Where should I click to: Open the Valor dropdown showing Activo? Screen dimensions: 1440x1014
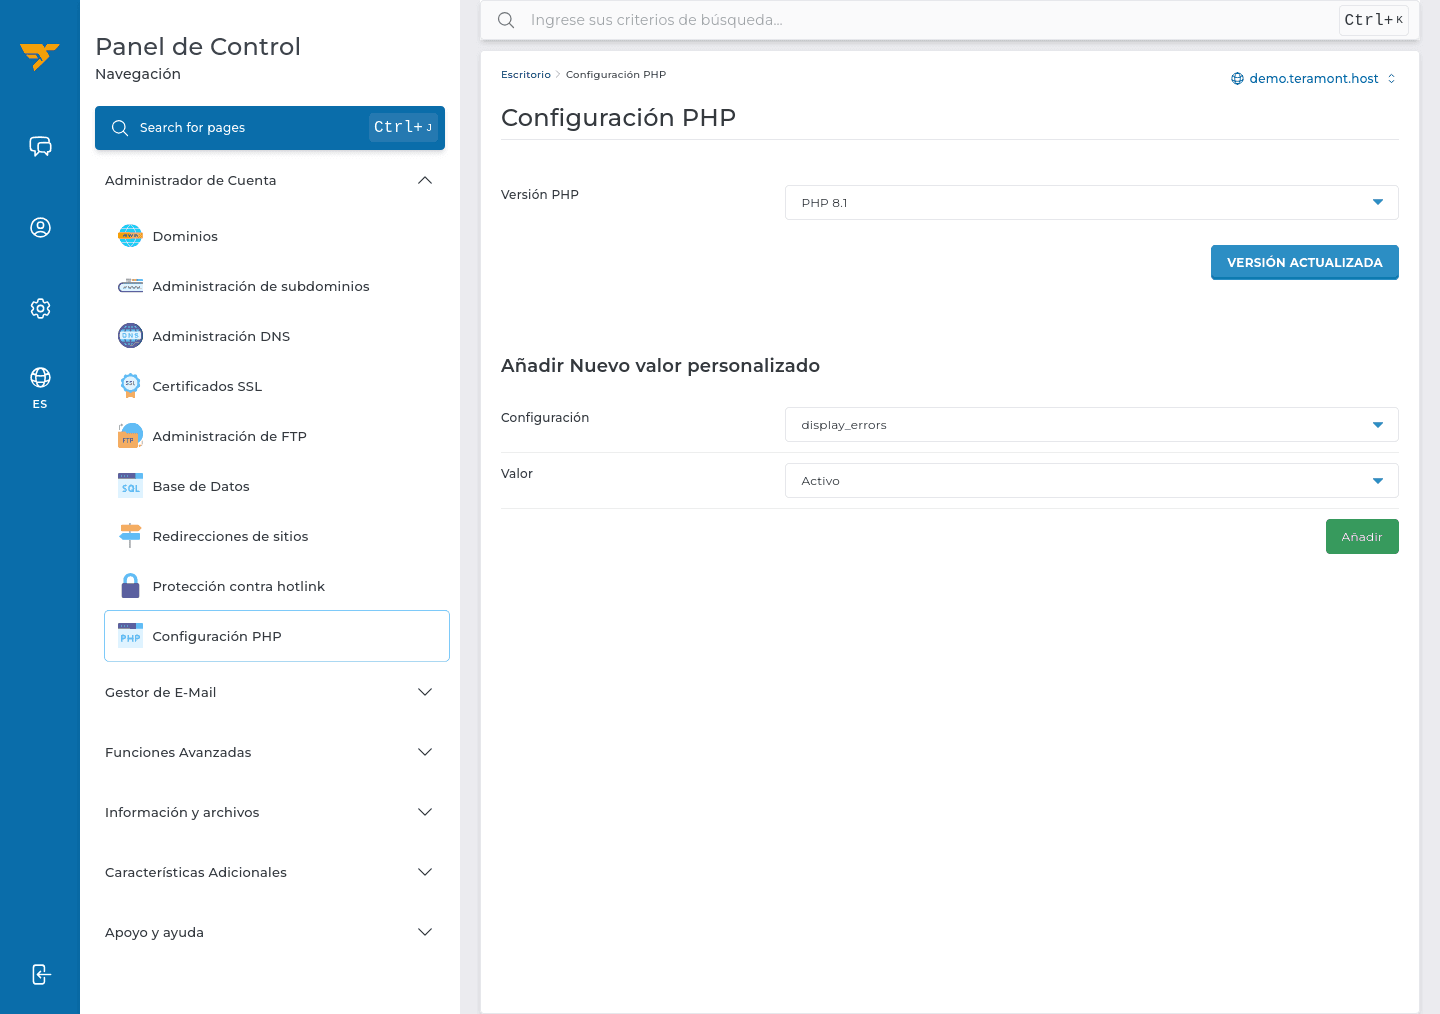click(1091, 481)
